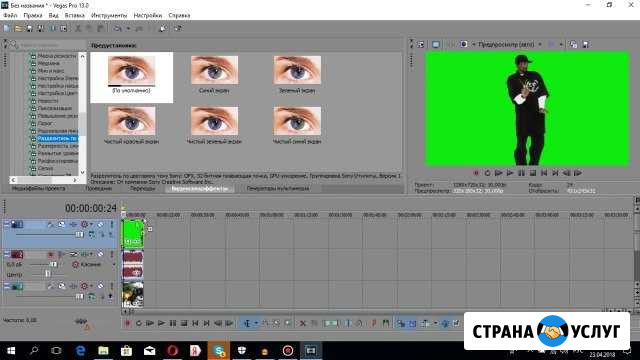Open the Undo history dropdown arrow
640x360 pixels.
[128, 29]
